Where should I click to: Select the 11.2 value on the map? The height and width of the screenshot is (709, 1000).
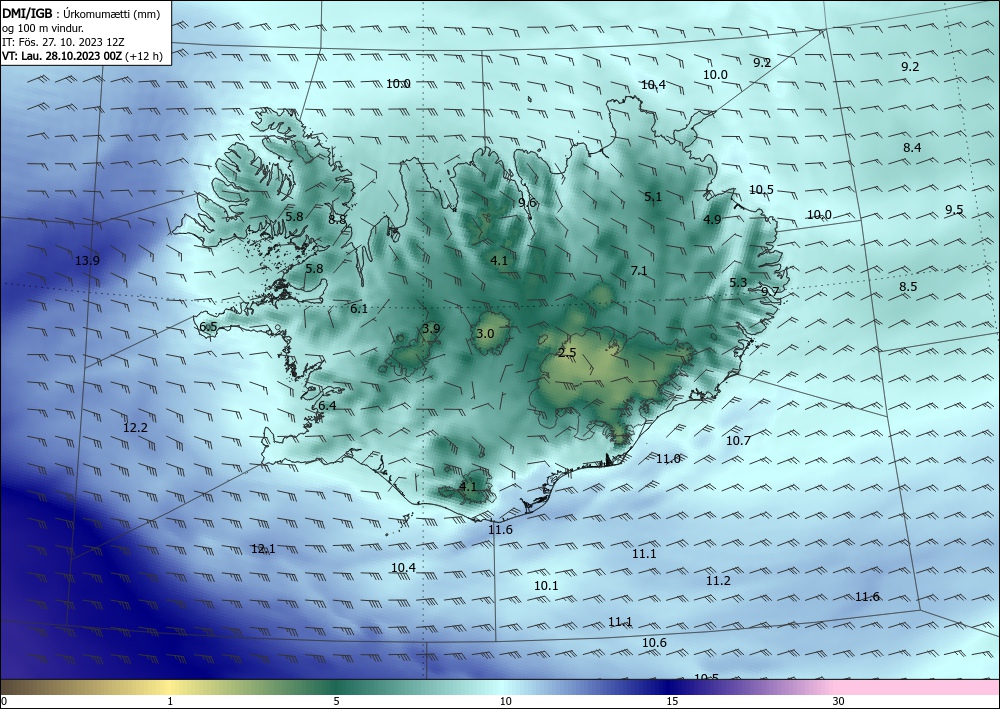pos(718,580)
